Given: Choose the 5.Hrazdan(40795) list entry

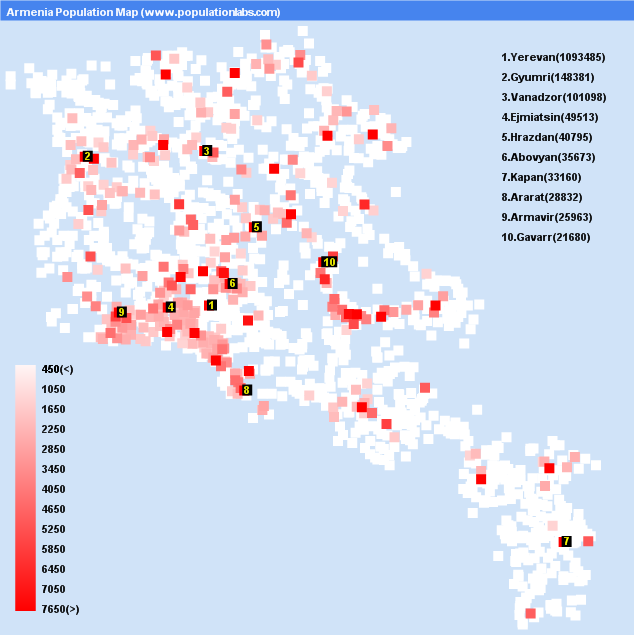Looking at the screenshot, I should pos(547,137).
